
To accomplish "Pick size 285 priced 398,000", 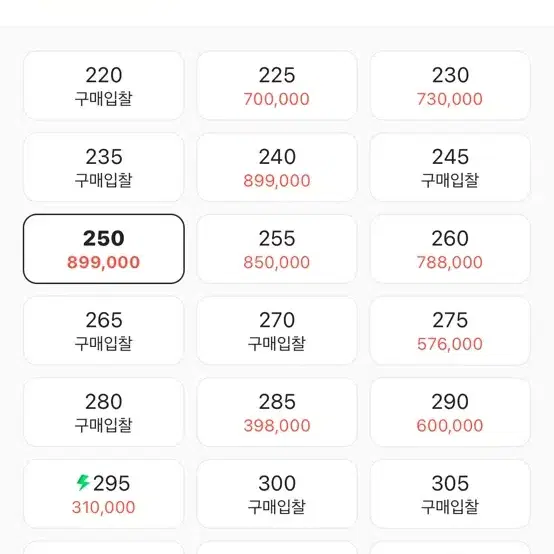I will click(277, 412).
